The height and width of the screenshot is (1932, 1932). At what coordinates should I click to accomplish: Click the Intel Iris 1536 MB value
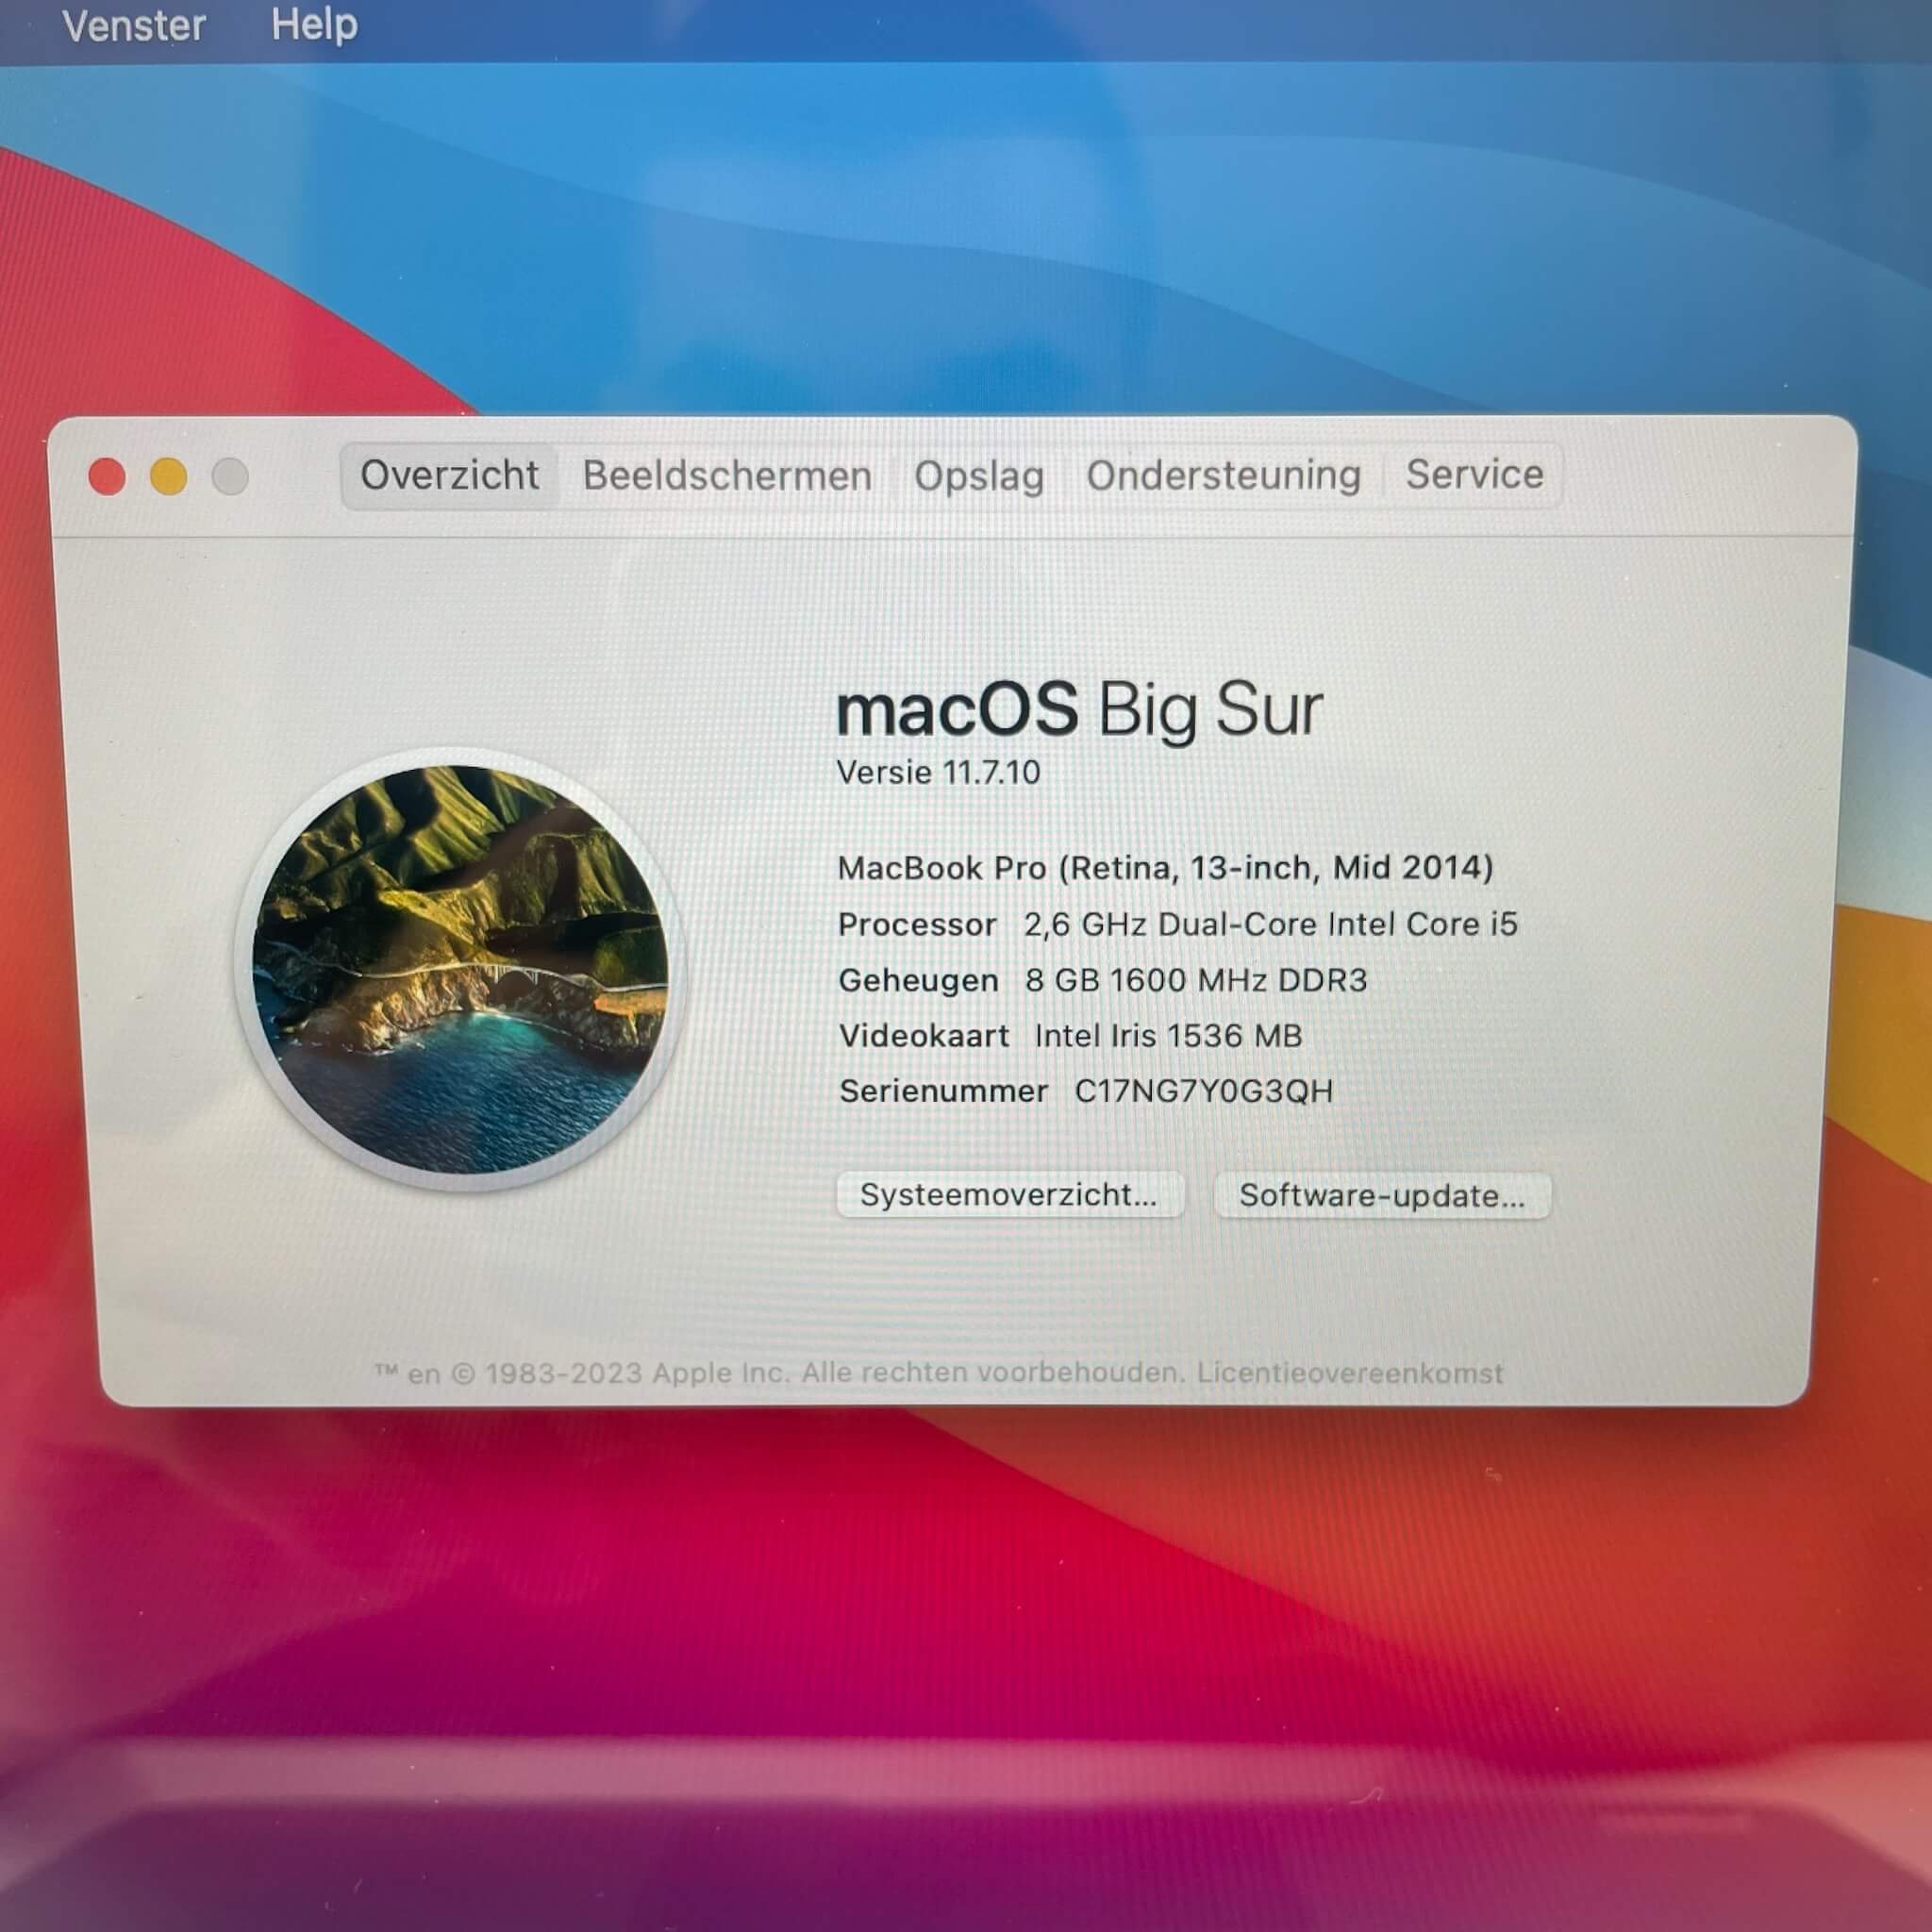point(1168,1036)
